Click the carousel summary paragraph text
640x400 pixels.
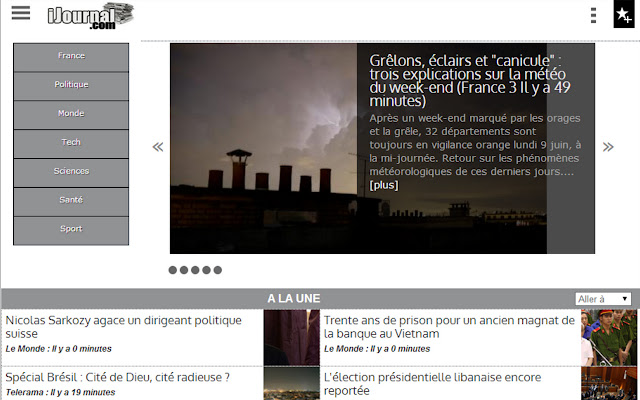475,145
